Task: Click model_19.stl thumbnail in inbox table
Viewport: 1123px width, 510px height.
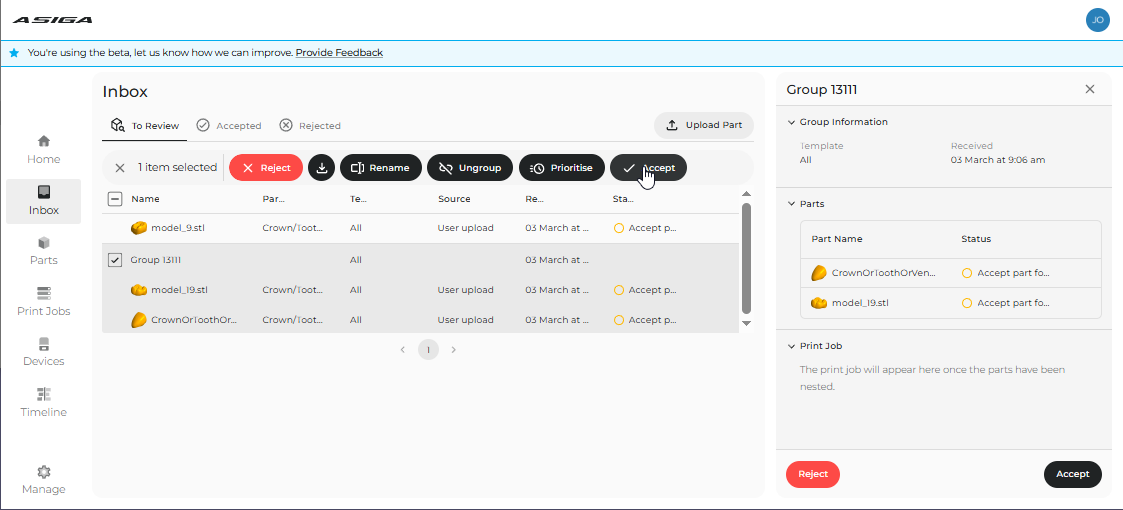Action: point(139,290)
